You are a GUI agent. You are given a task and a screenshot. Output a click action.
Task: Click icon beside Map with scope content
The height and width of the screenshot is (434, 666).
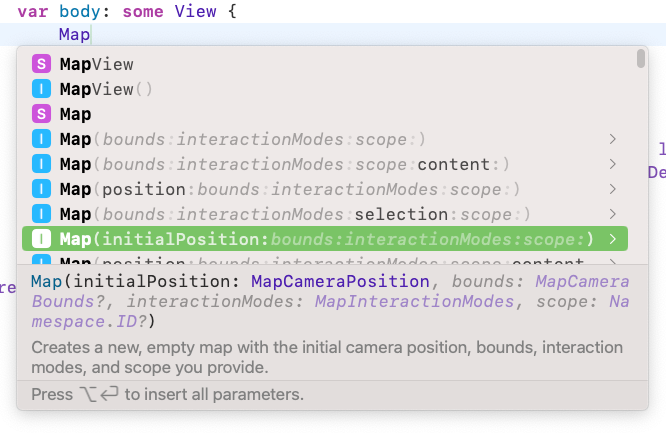[41, 164]
